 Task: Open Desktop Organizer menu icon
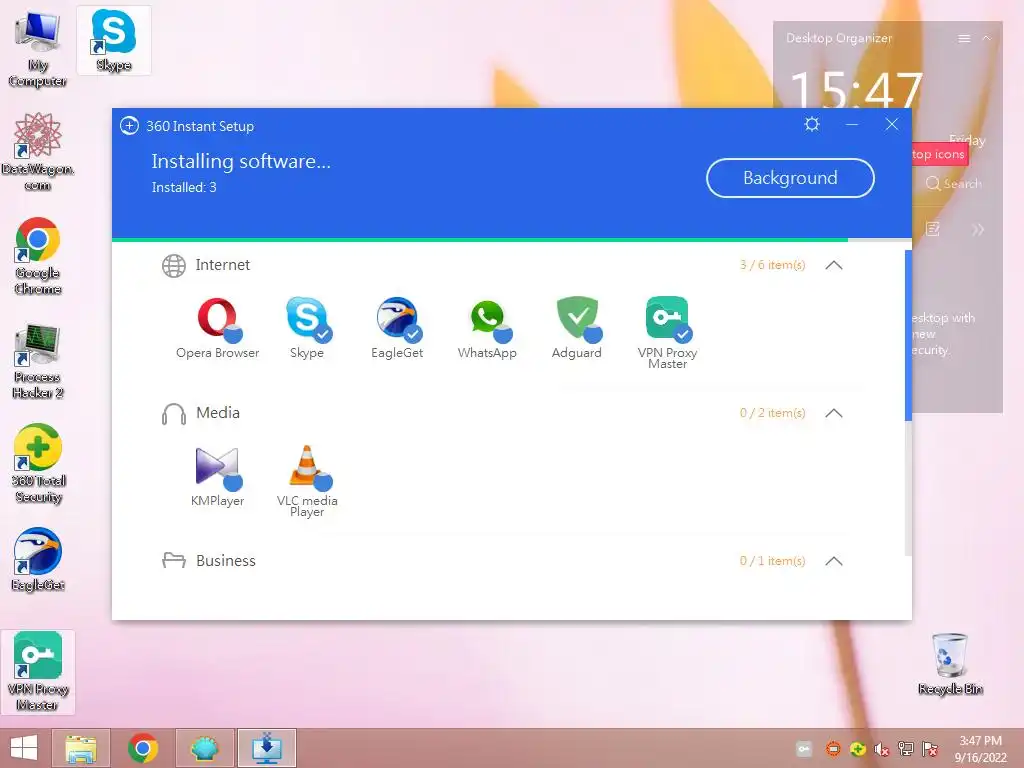(x=964, y=39)
